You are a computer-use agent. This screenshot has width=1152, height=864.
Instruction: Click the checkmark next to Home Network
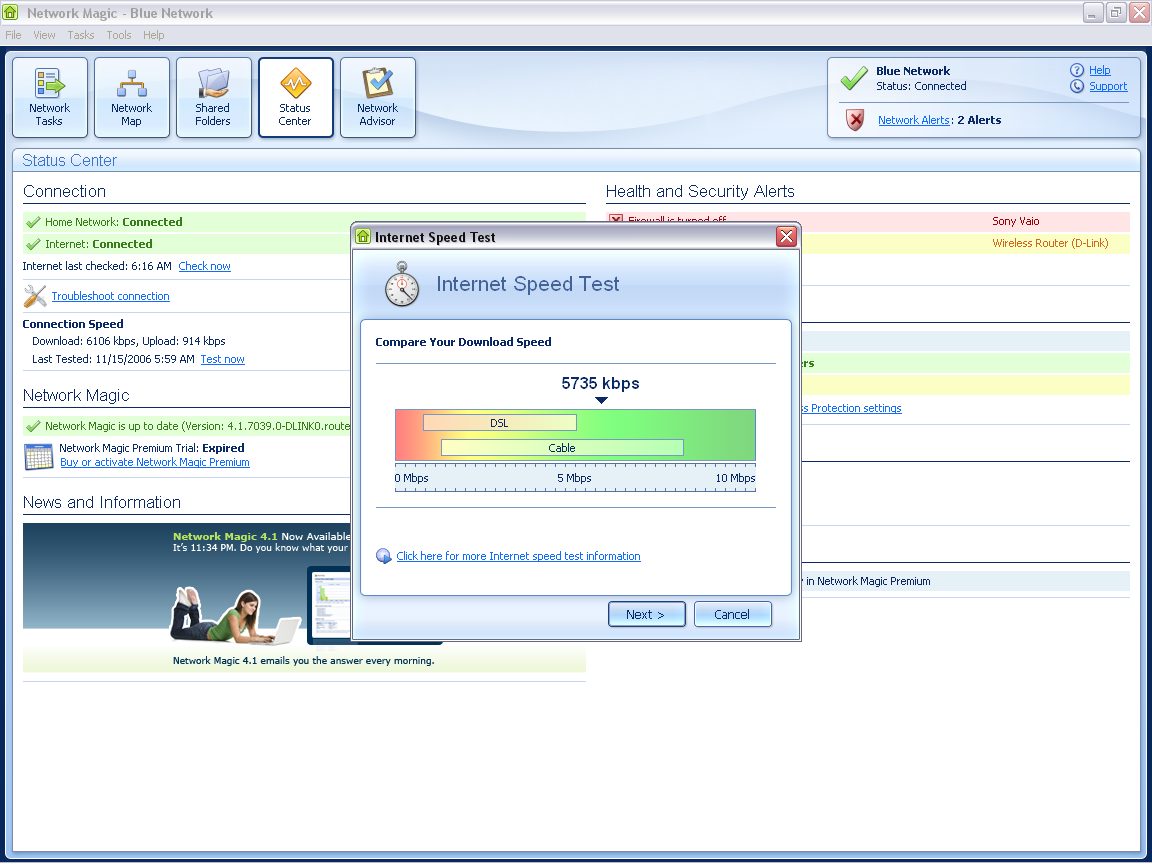pyautogui.click(x=33, y=222)
